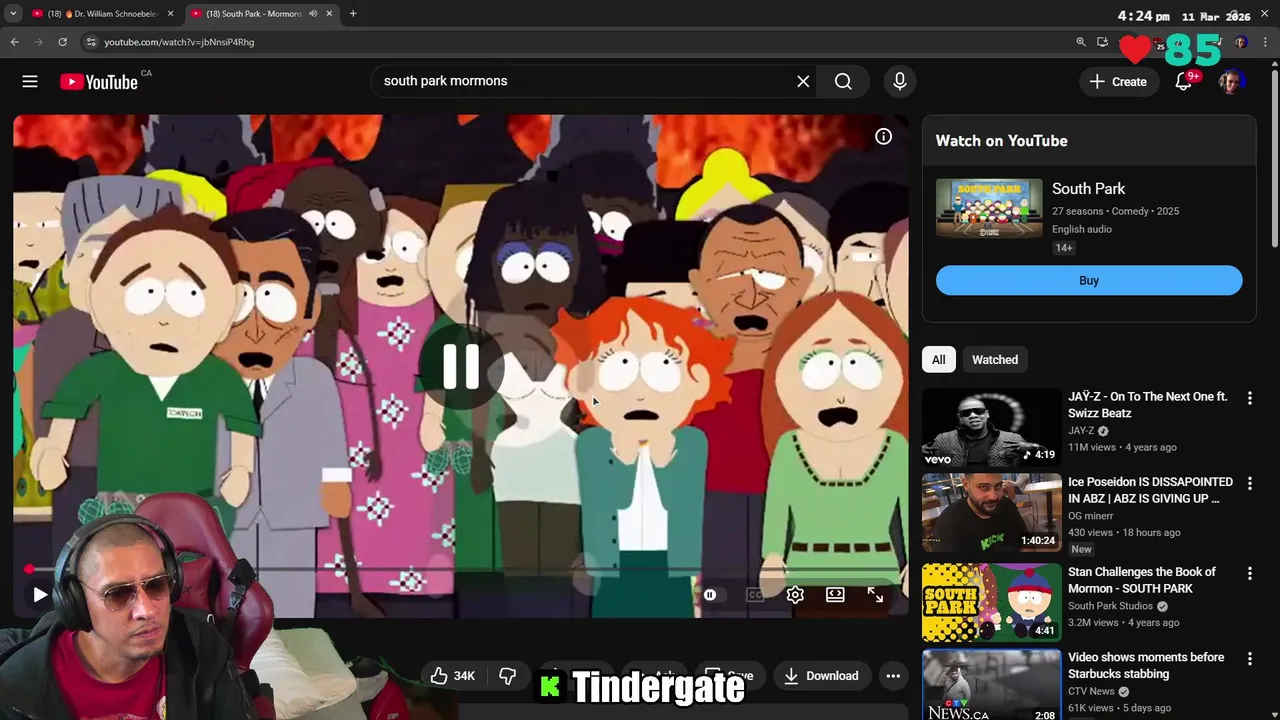This screenshot has width=1280, height=720.
Task: Open Stan Challenges the Book of Mormon thumbnail
Action: [991, 603]
